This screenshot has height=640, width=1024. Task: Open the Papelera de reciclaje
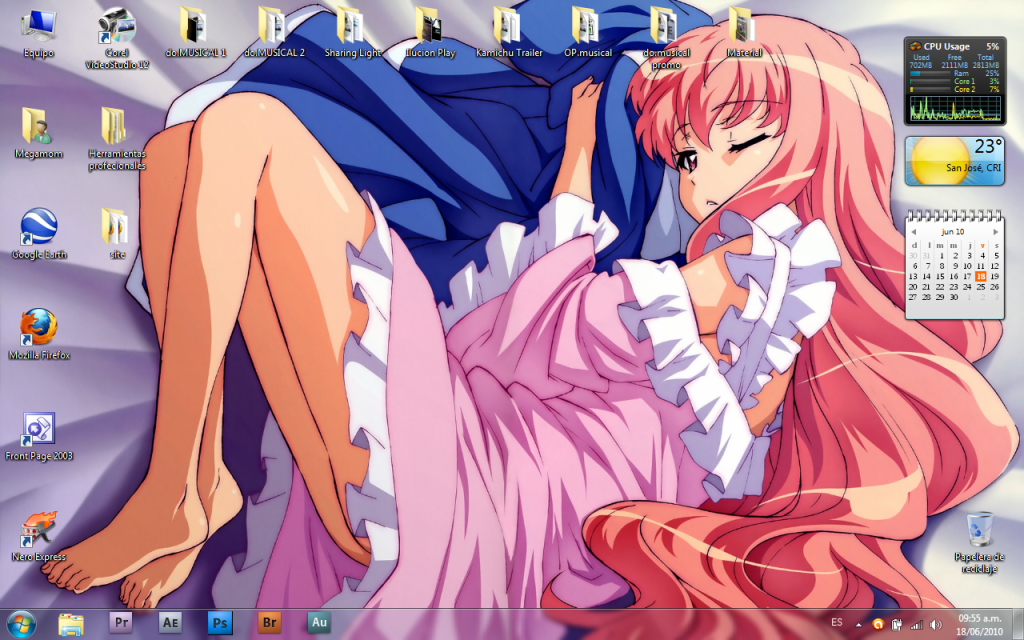(x=979, y=543)
